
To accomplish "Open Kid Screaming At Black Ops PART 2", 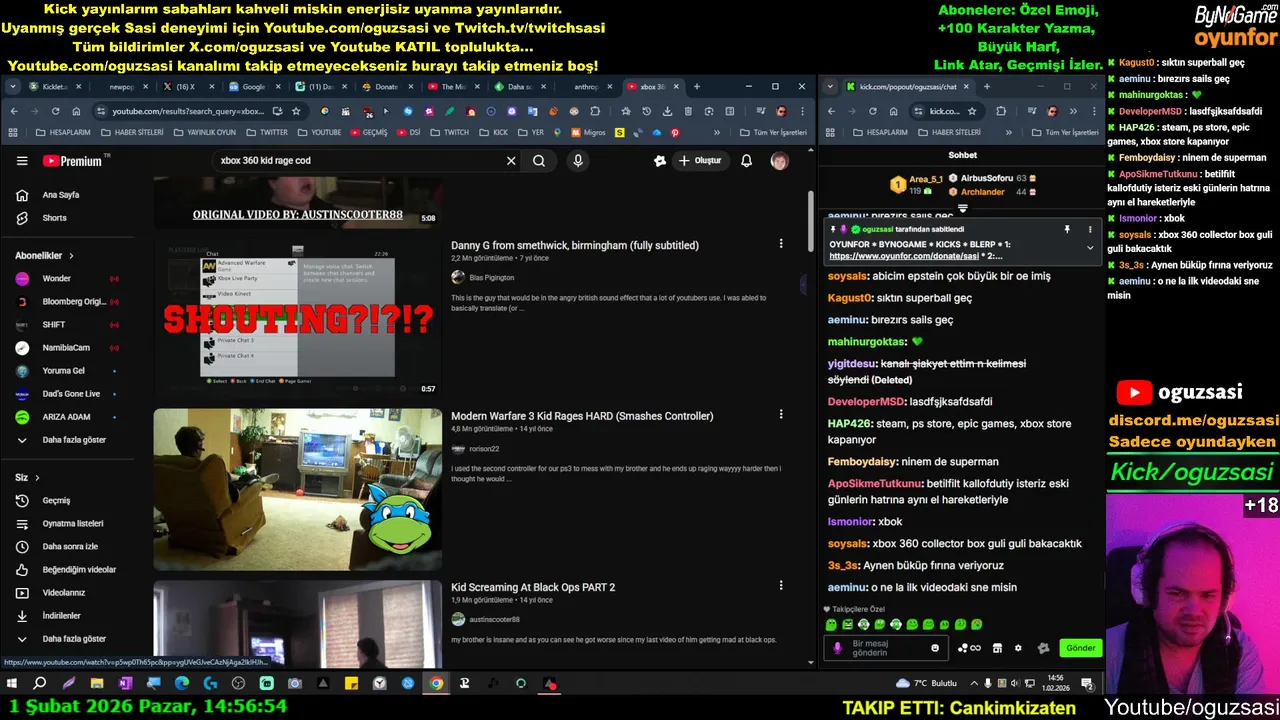I will tap(533, 588).
